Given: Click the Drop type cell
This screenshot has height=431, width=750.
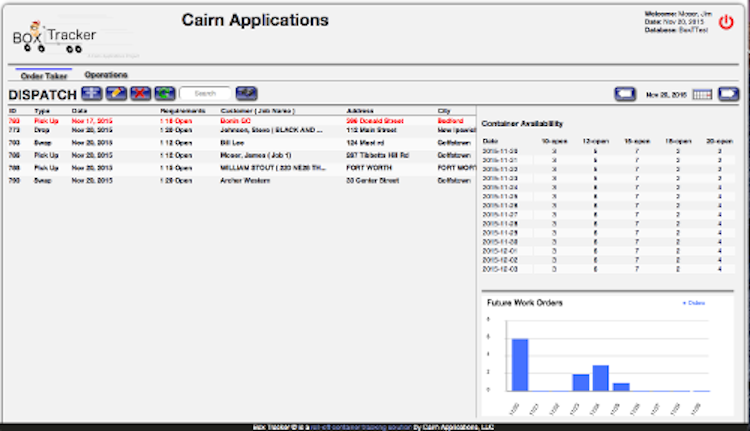Looking at the screenshot, I should 42,130.
